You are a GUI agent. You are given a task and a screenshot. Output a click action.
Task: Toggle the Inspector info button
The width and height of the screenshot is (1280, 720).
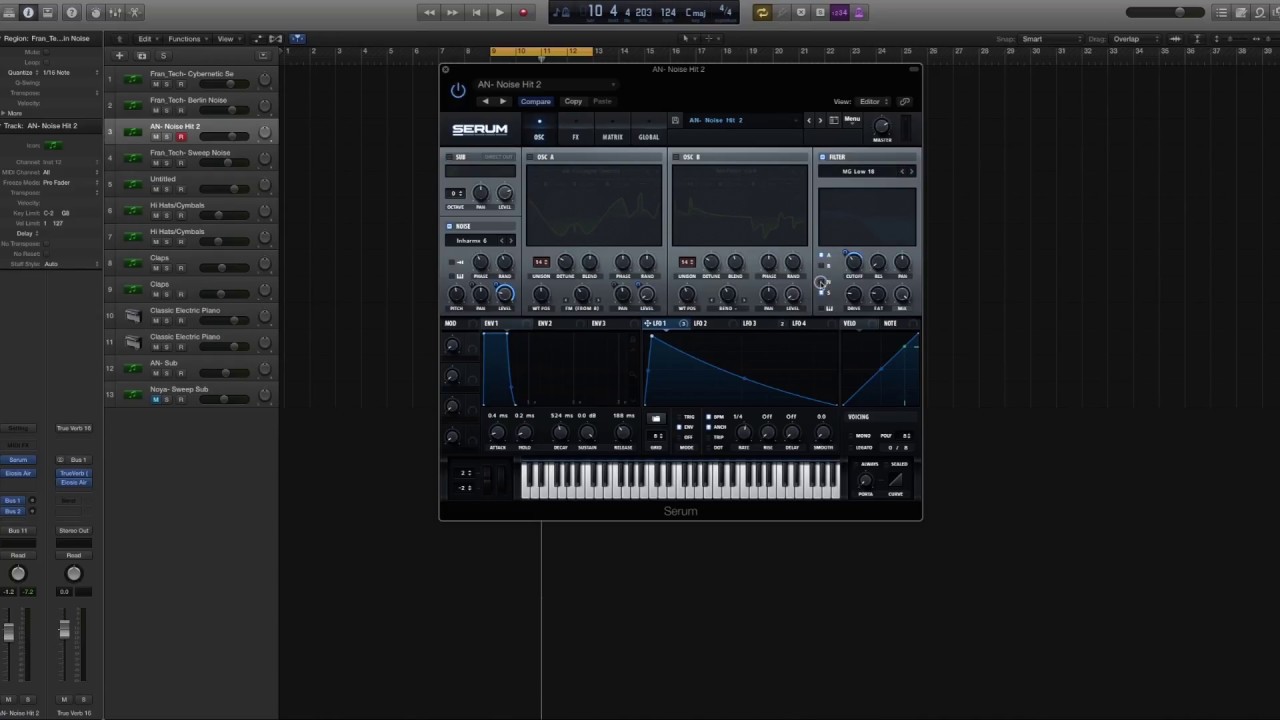28,12
